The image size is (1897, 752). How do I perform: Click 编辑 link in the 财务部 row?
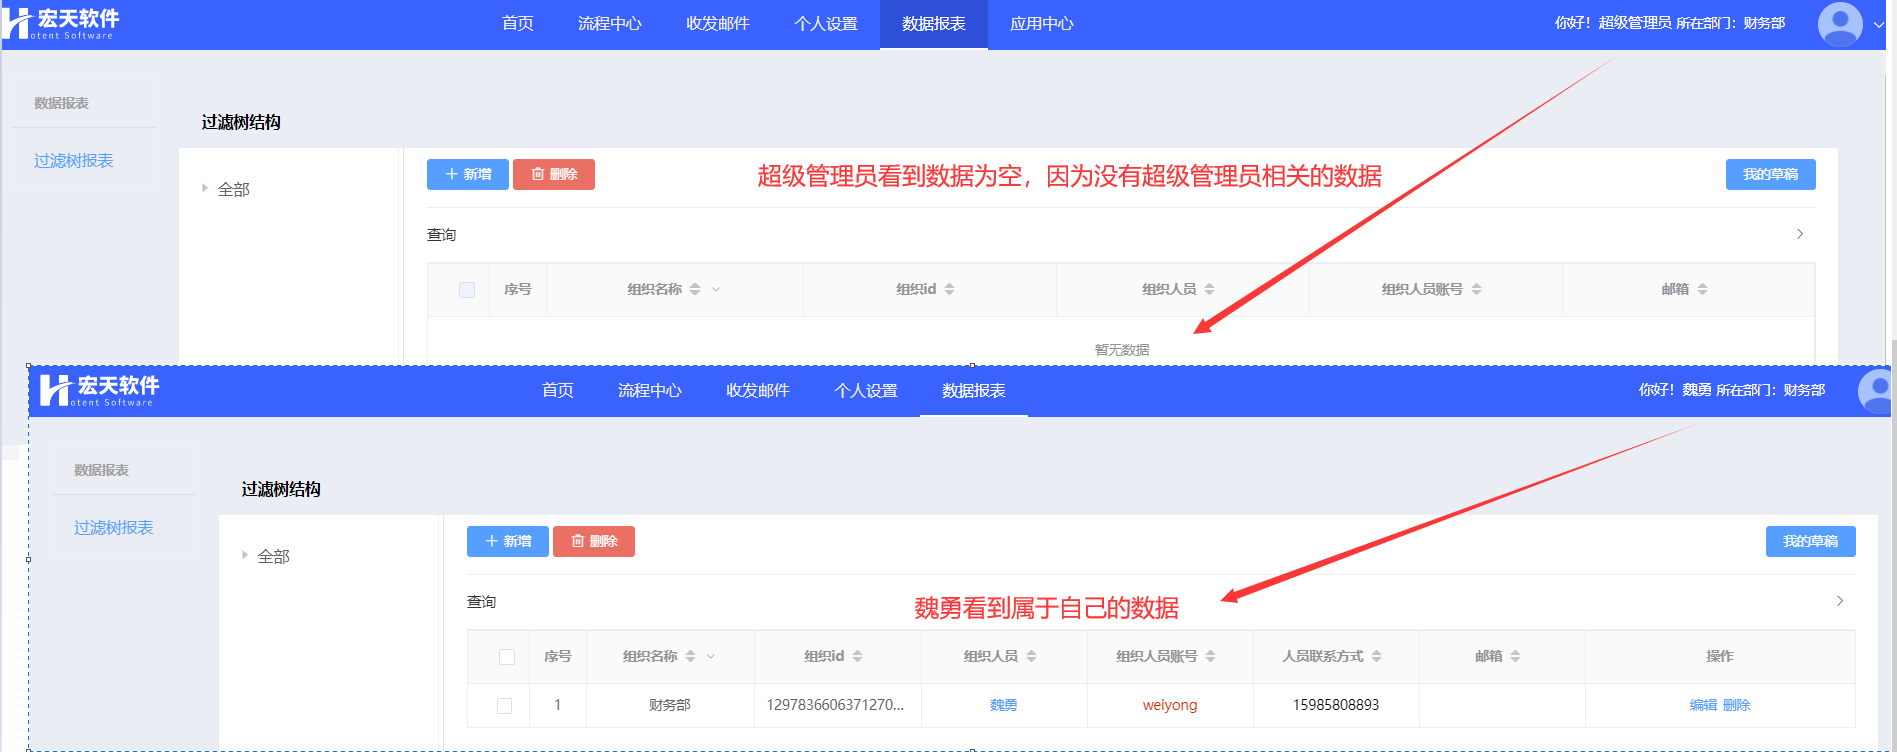(1702, 705)
